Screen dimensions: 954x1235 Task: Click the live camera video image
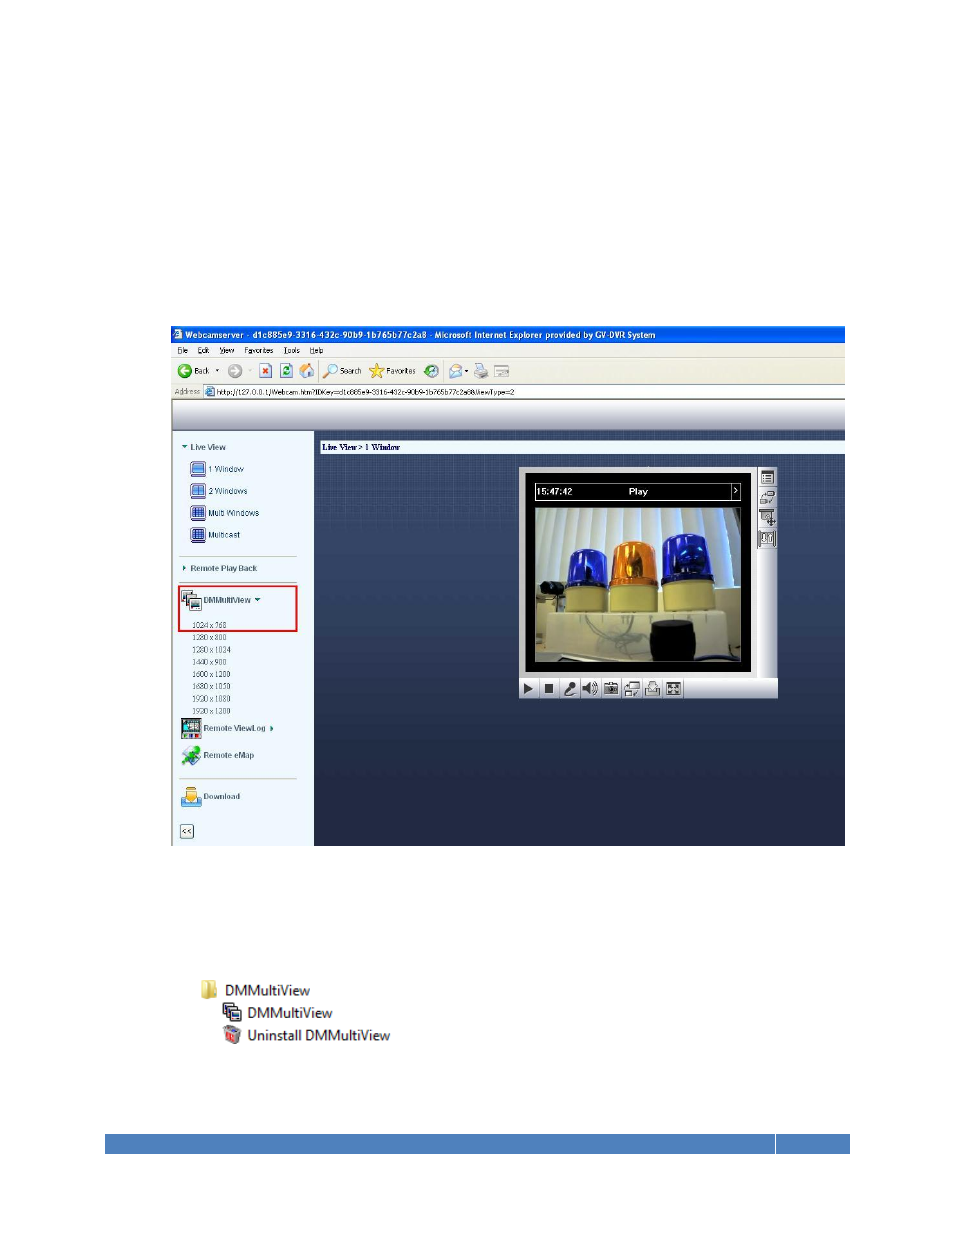pos(638,584)
